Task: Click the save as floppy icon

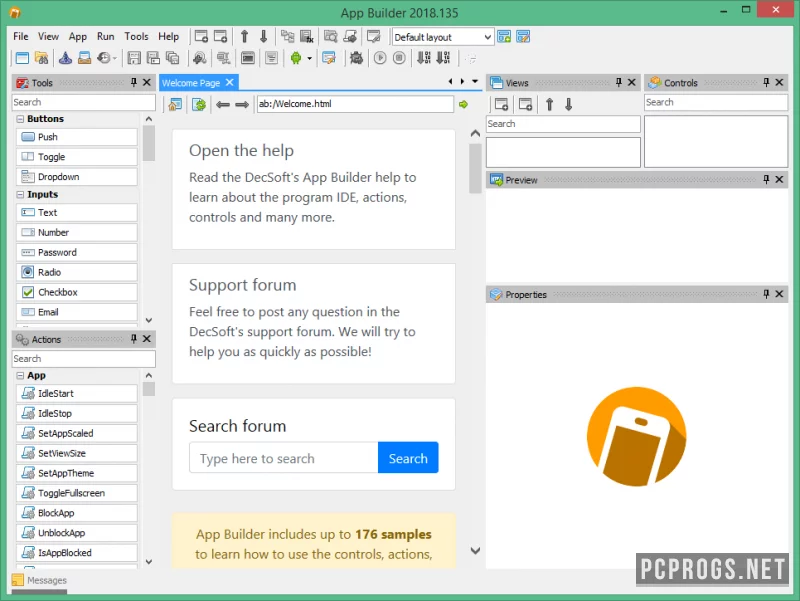Action: coord(153,58)
